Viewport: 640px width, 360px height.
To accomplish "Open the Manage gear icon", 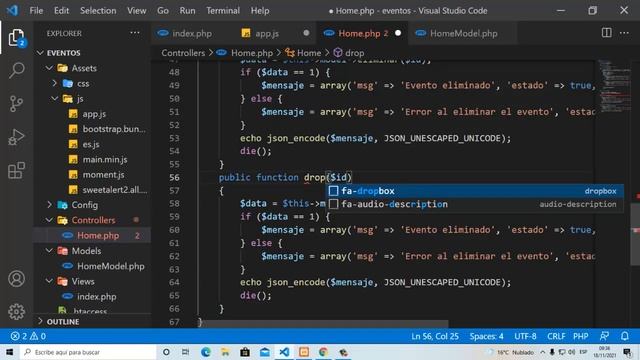I will pyautogui.click(x=16, y=311).
